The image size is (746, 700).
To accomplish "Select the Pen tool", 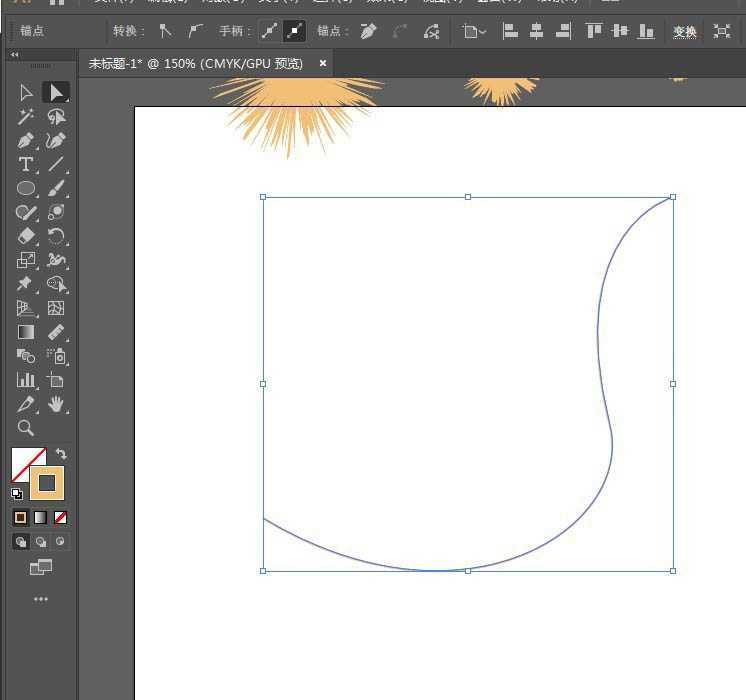I will point(26,141).
